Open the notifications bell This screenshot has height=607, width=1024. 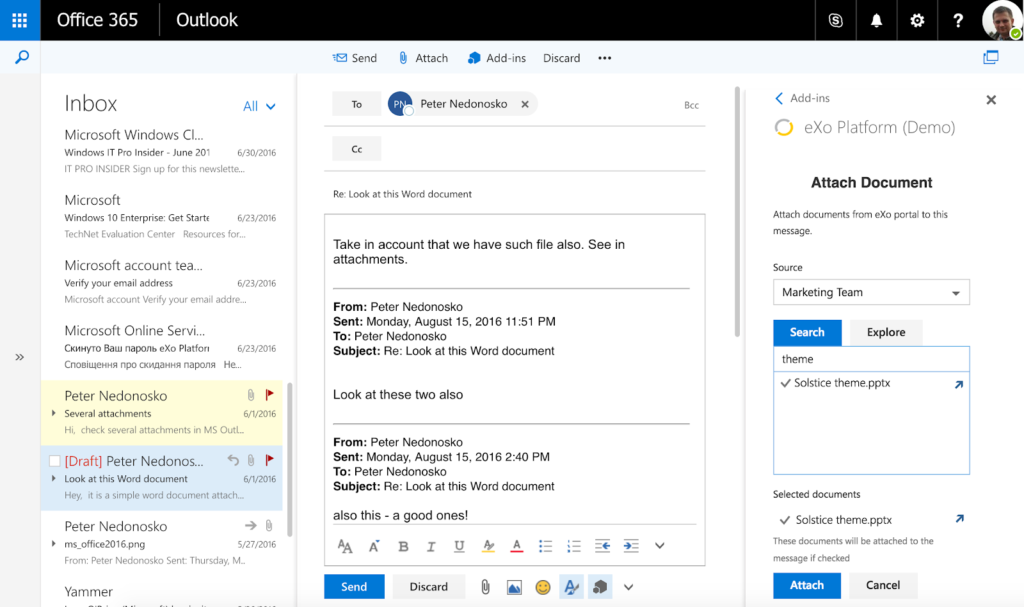click(x=876, y=20)
